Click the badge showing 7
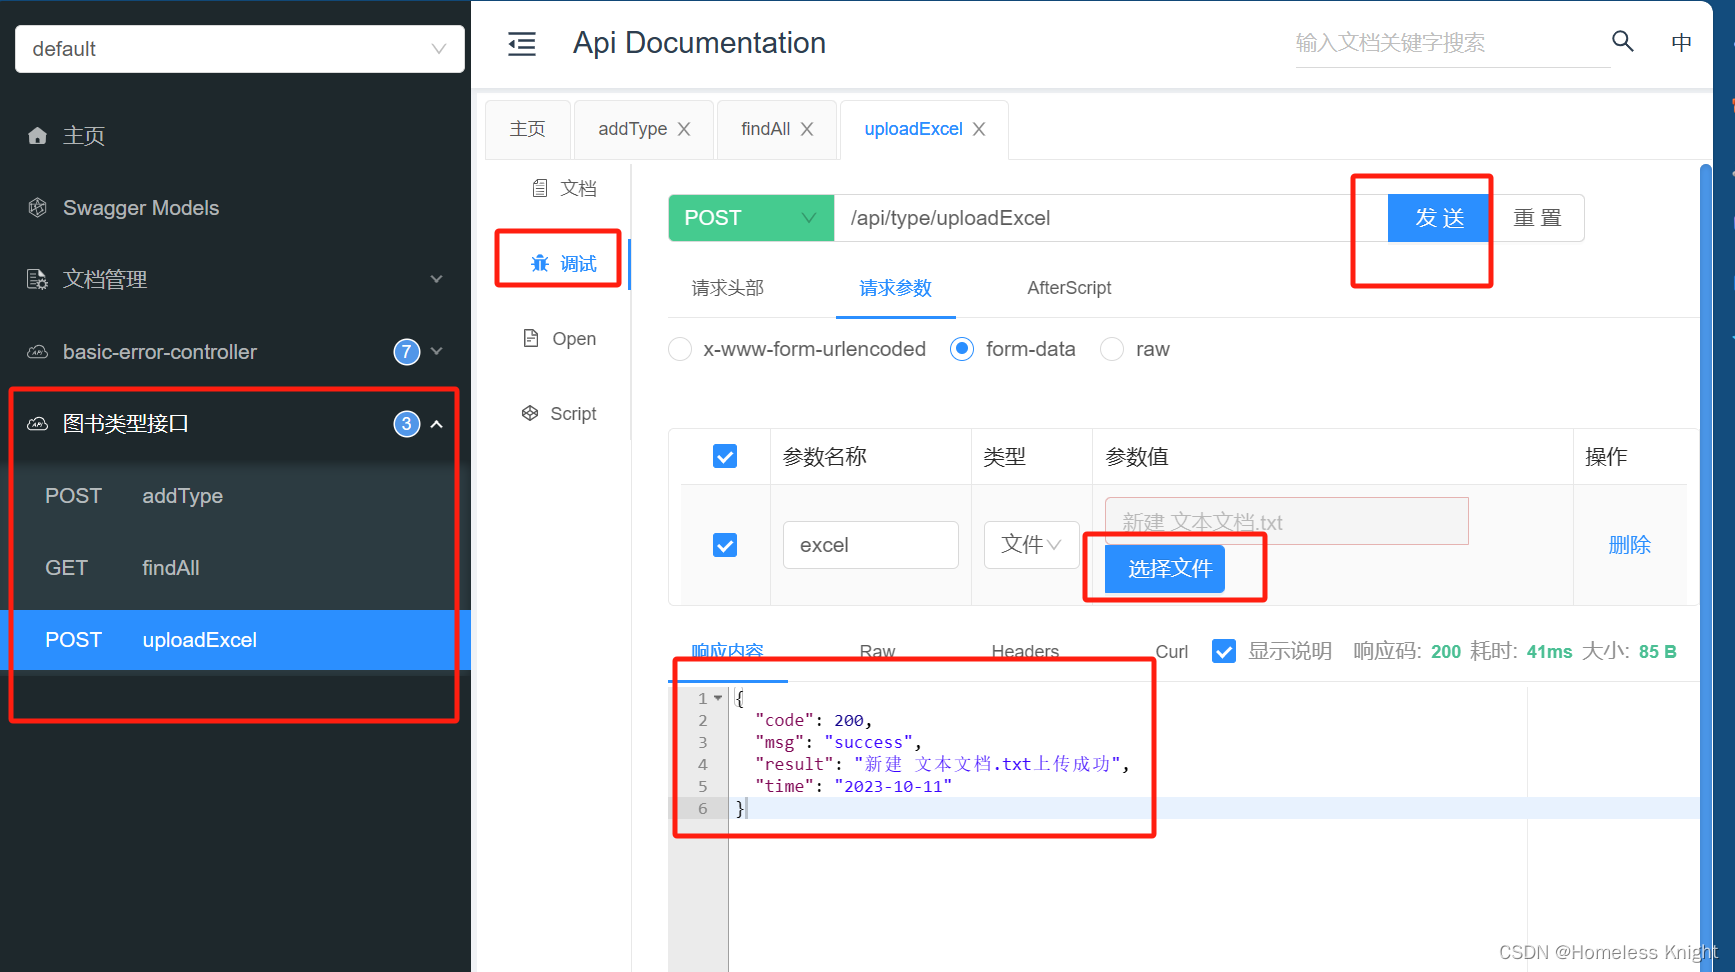 [x=406, y=352]
